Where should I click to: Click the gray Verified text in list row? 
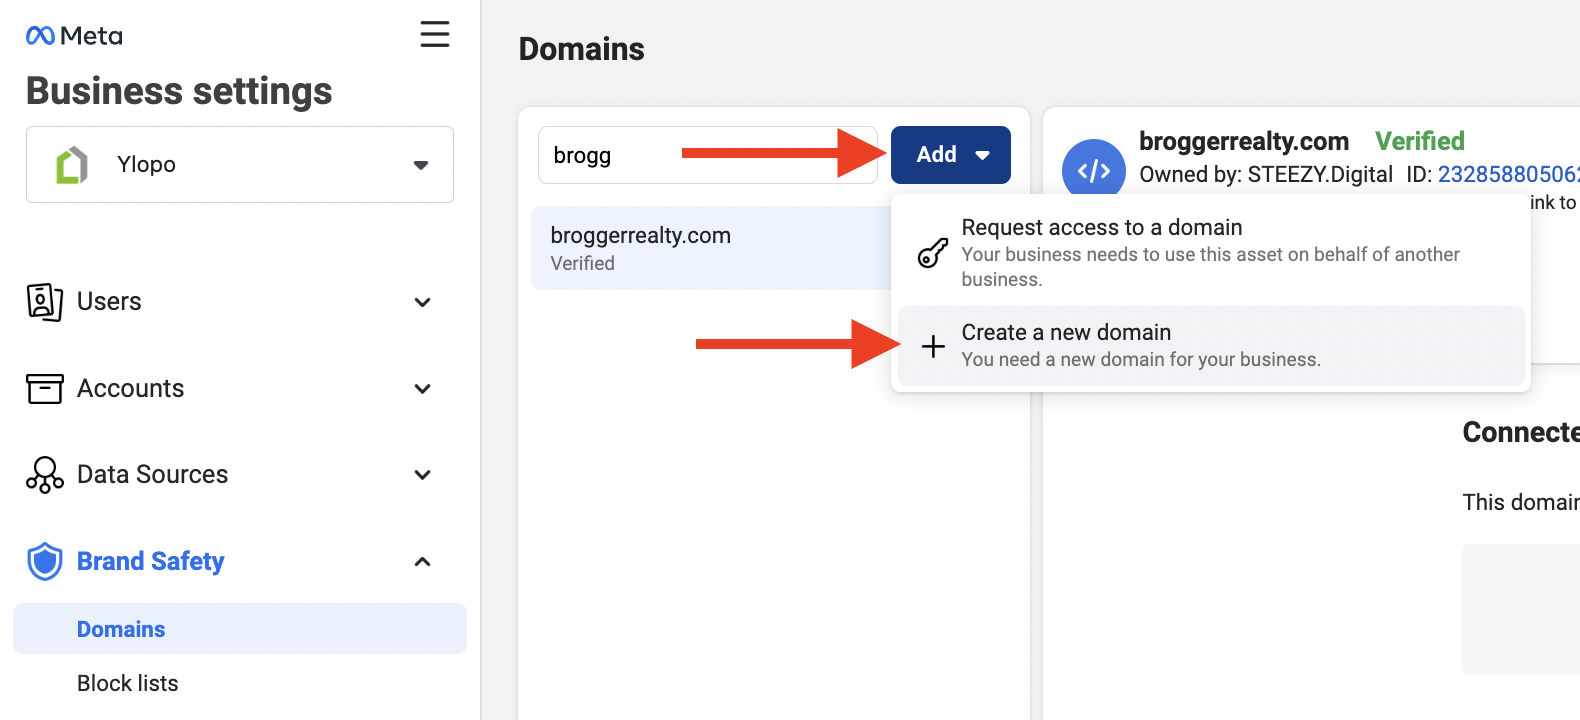(583, 264)
